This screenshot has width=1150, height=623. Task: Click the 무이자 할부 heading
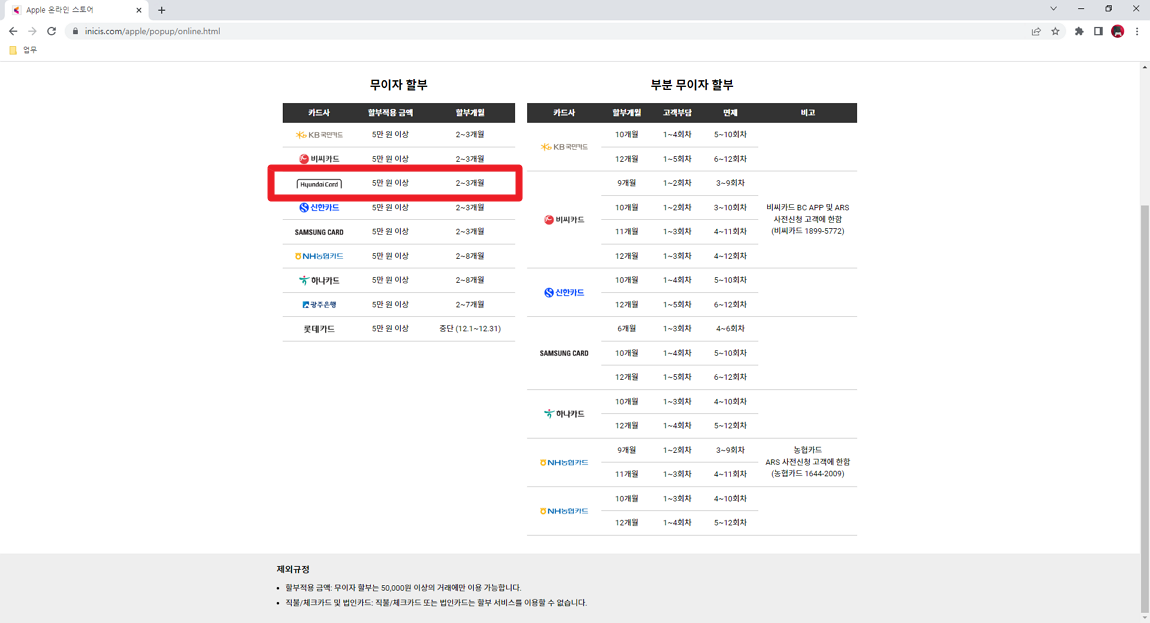tap(398, 85)
